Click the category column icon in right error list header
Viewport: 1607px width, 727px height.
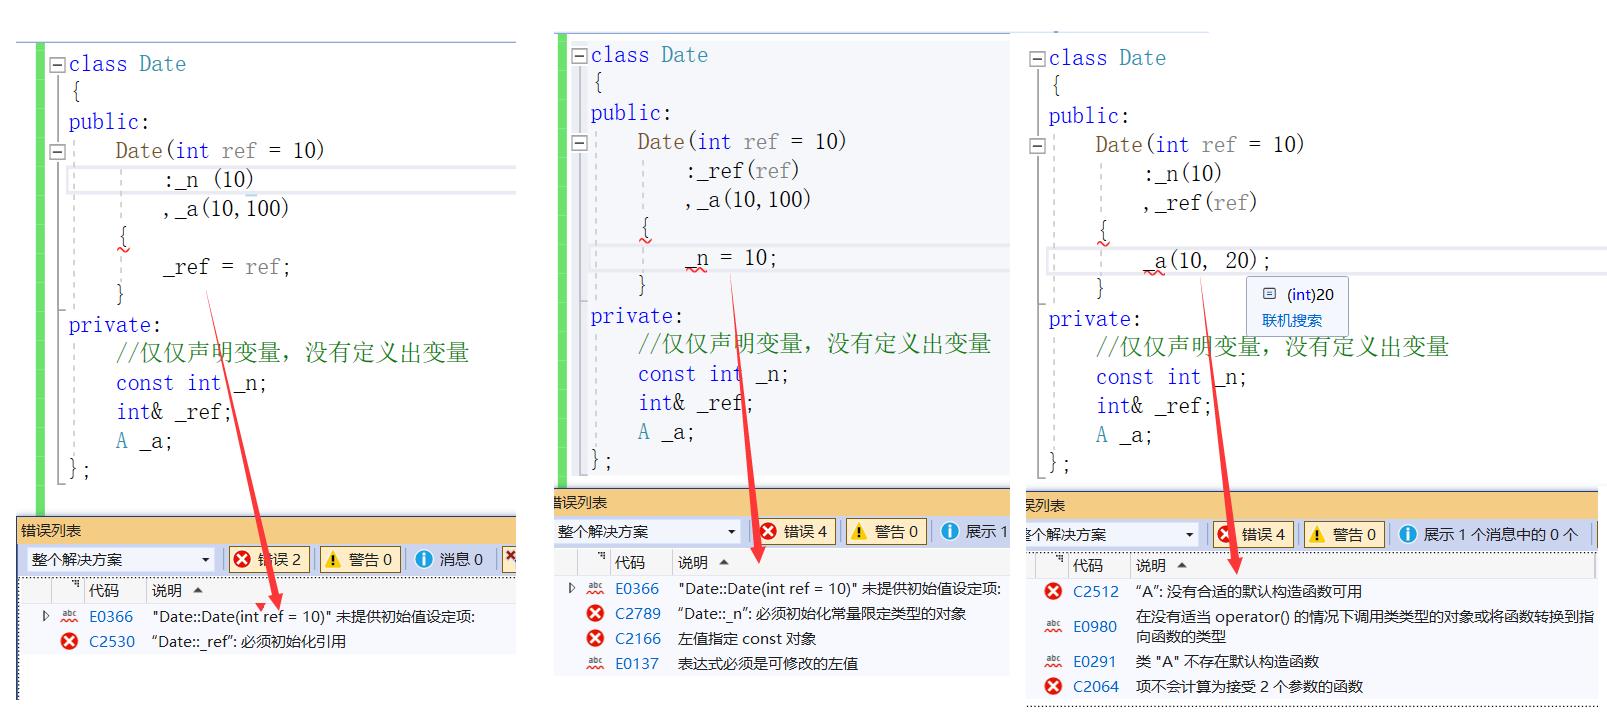click(x=1060, y=560)
